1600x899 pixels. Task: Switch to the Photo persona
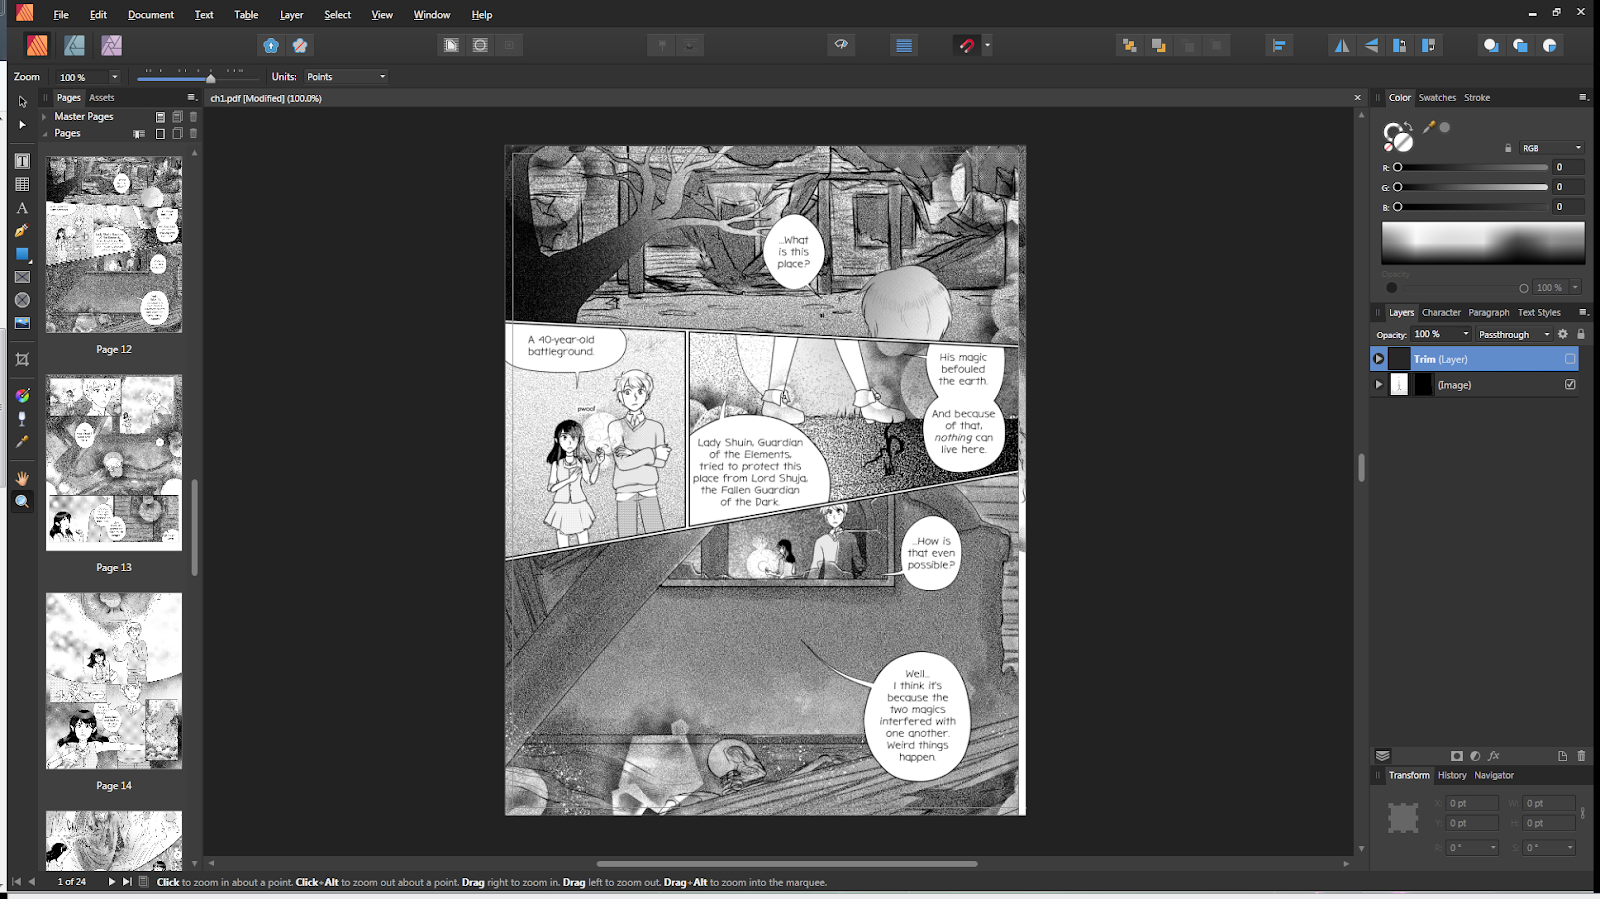coord(111,45)
